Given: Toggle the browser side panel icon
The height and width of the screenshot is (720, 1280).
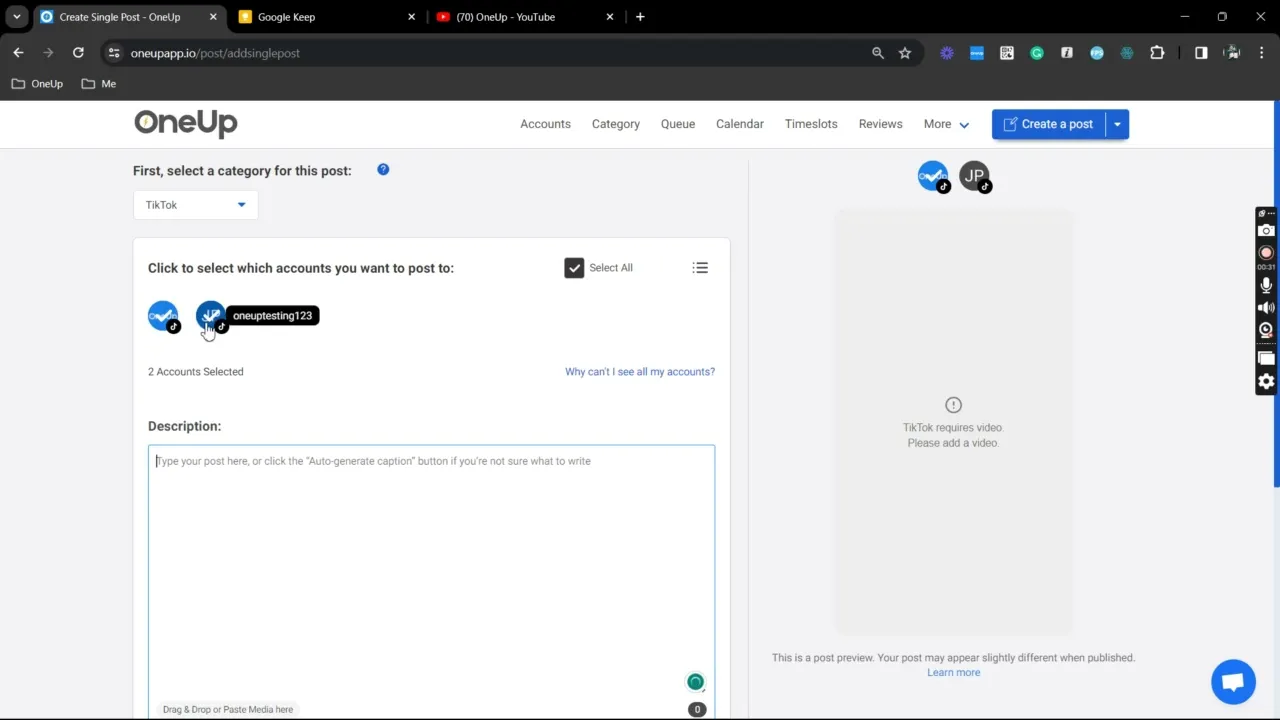Looking at the screenshot, I should click(x=1201, y=53).
